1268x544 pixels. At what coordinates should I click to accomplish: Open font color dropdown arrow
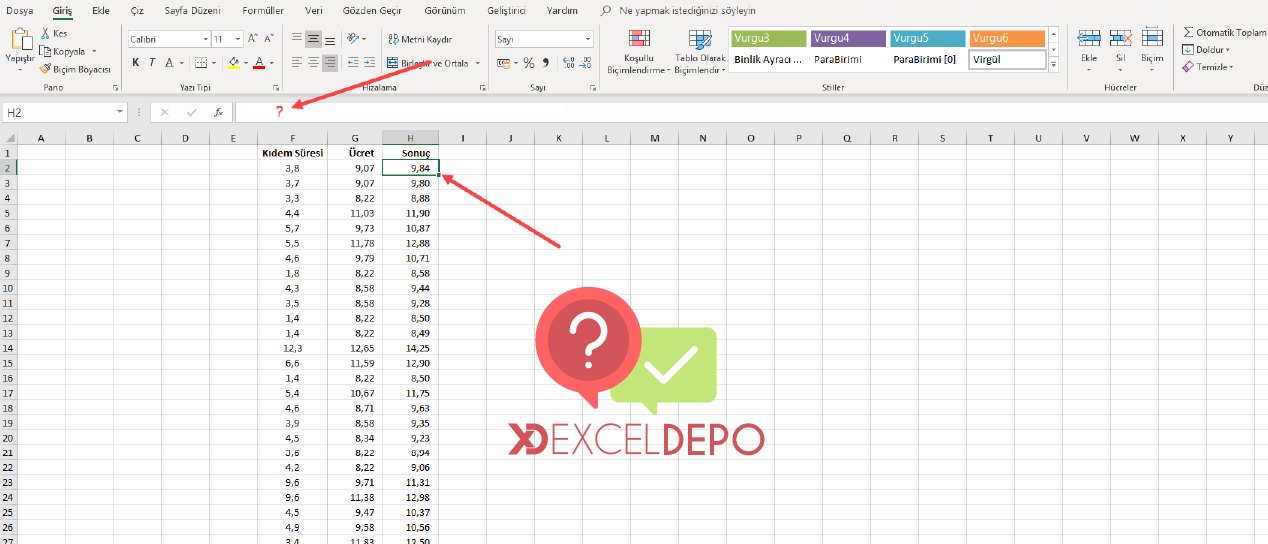click(x=272, y=63)
